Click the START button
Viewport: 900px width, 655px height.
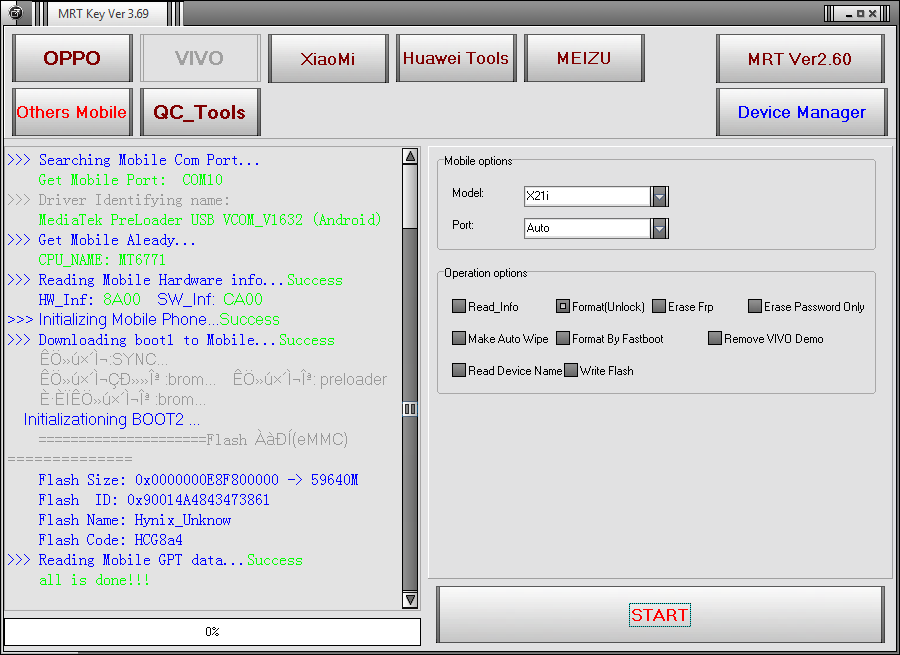coord(660,615)
